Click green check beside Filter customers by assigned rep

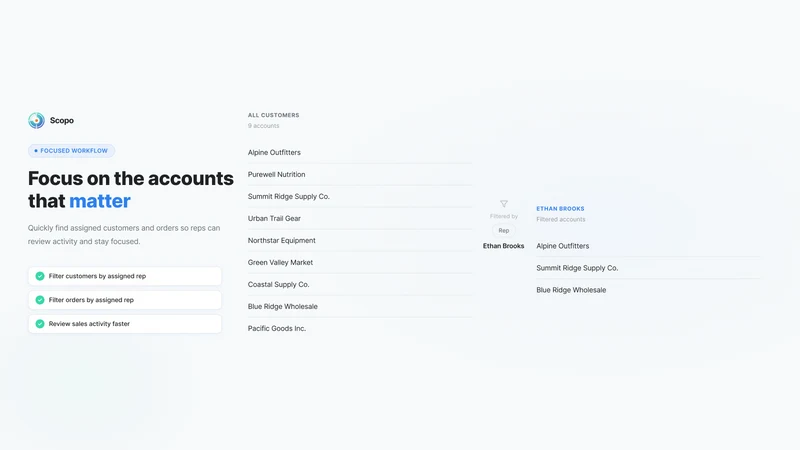coord(40,276)
